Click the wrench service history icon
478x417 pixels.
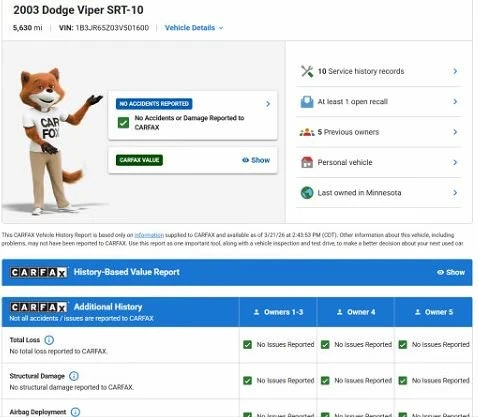click(x=307, y=71)
